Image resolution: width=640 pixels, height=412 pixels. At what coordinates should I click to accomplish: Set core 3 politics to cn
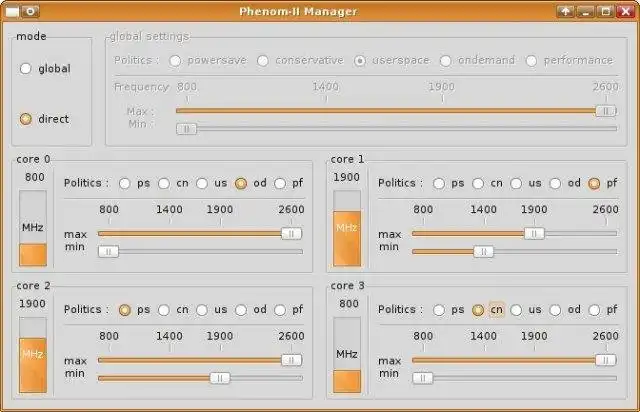[x=478, y=310]
